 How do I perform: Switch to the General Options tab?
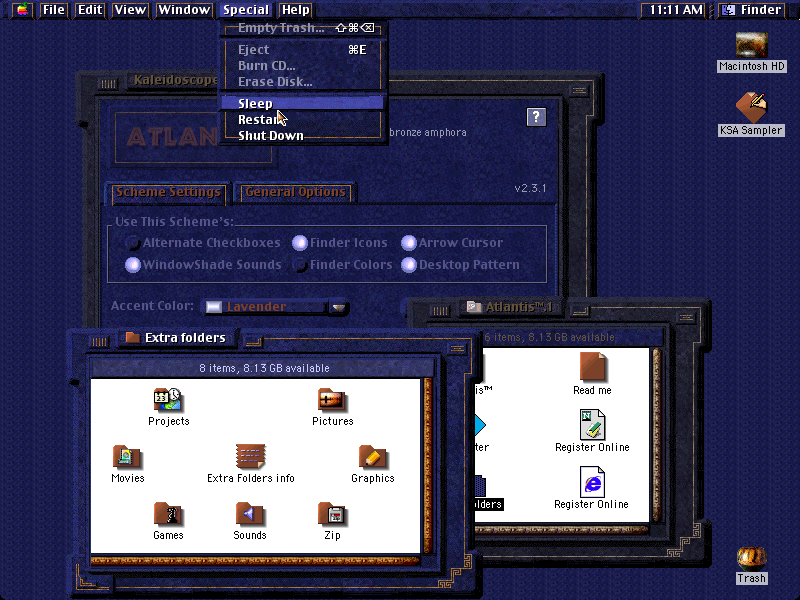(x=295, y=192)
